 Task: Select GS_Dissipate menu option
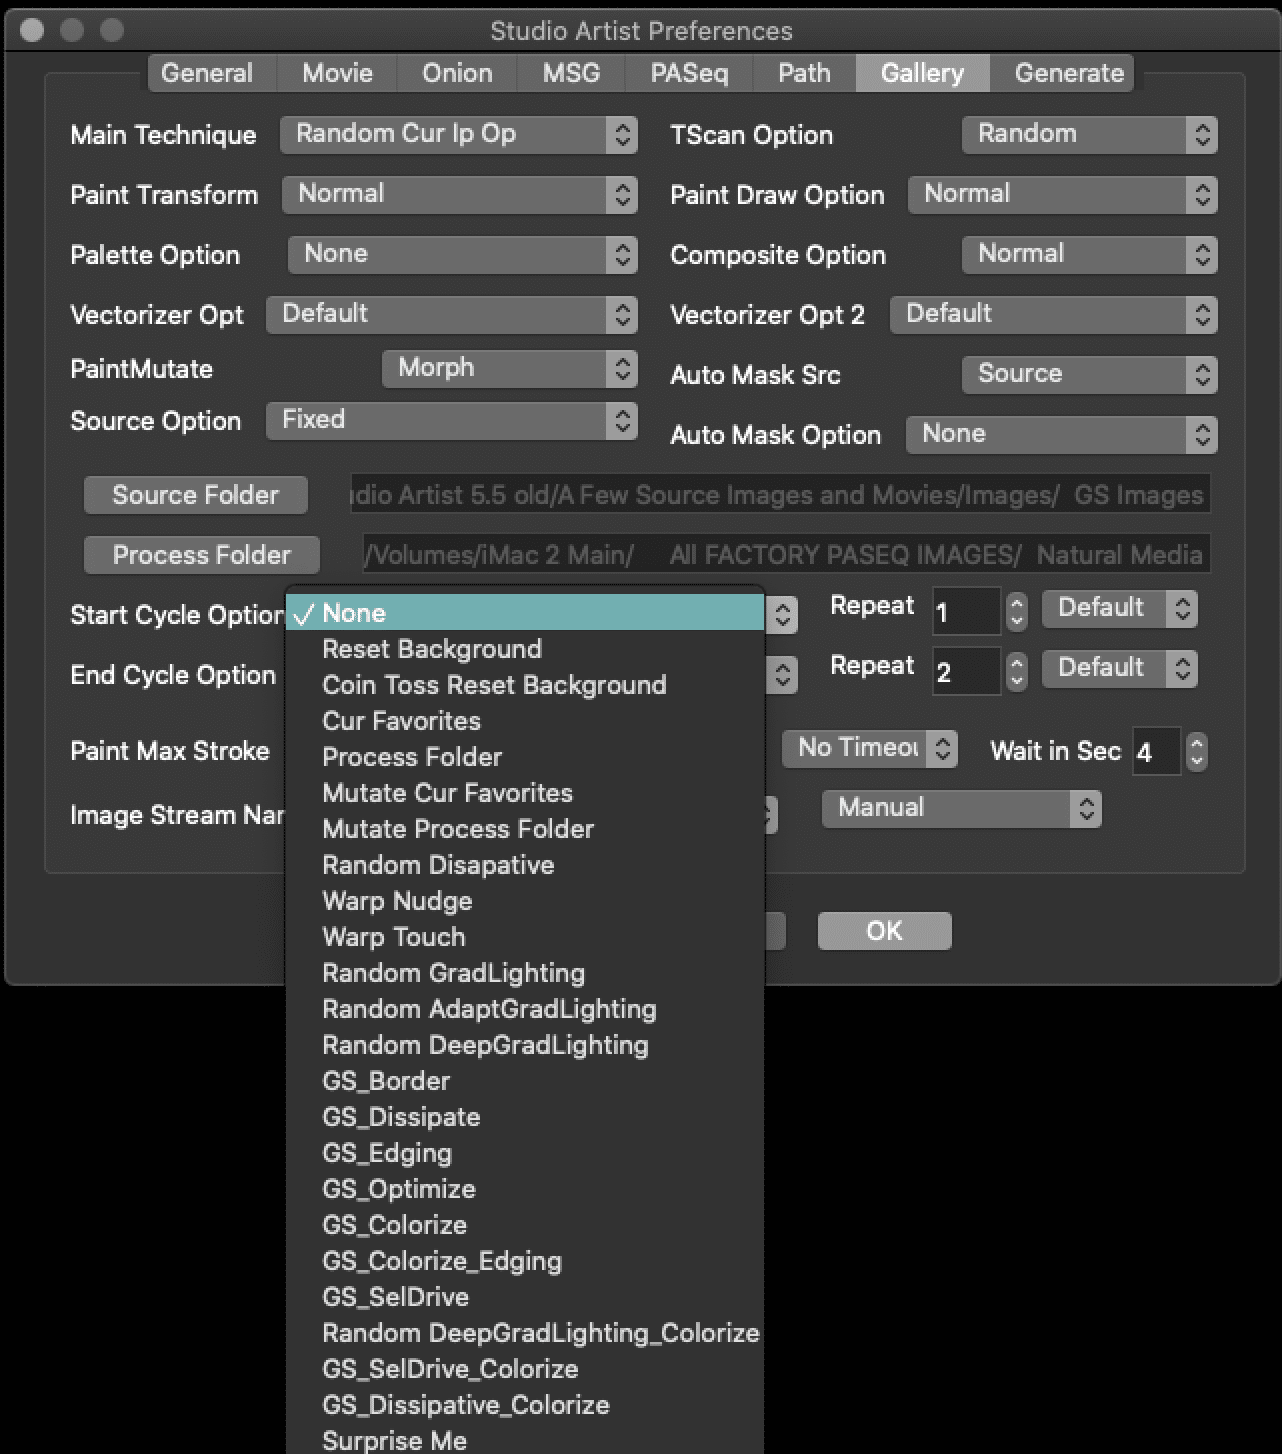tap(525, 1117)
